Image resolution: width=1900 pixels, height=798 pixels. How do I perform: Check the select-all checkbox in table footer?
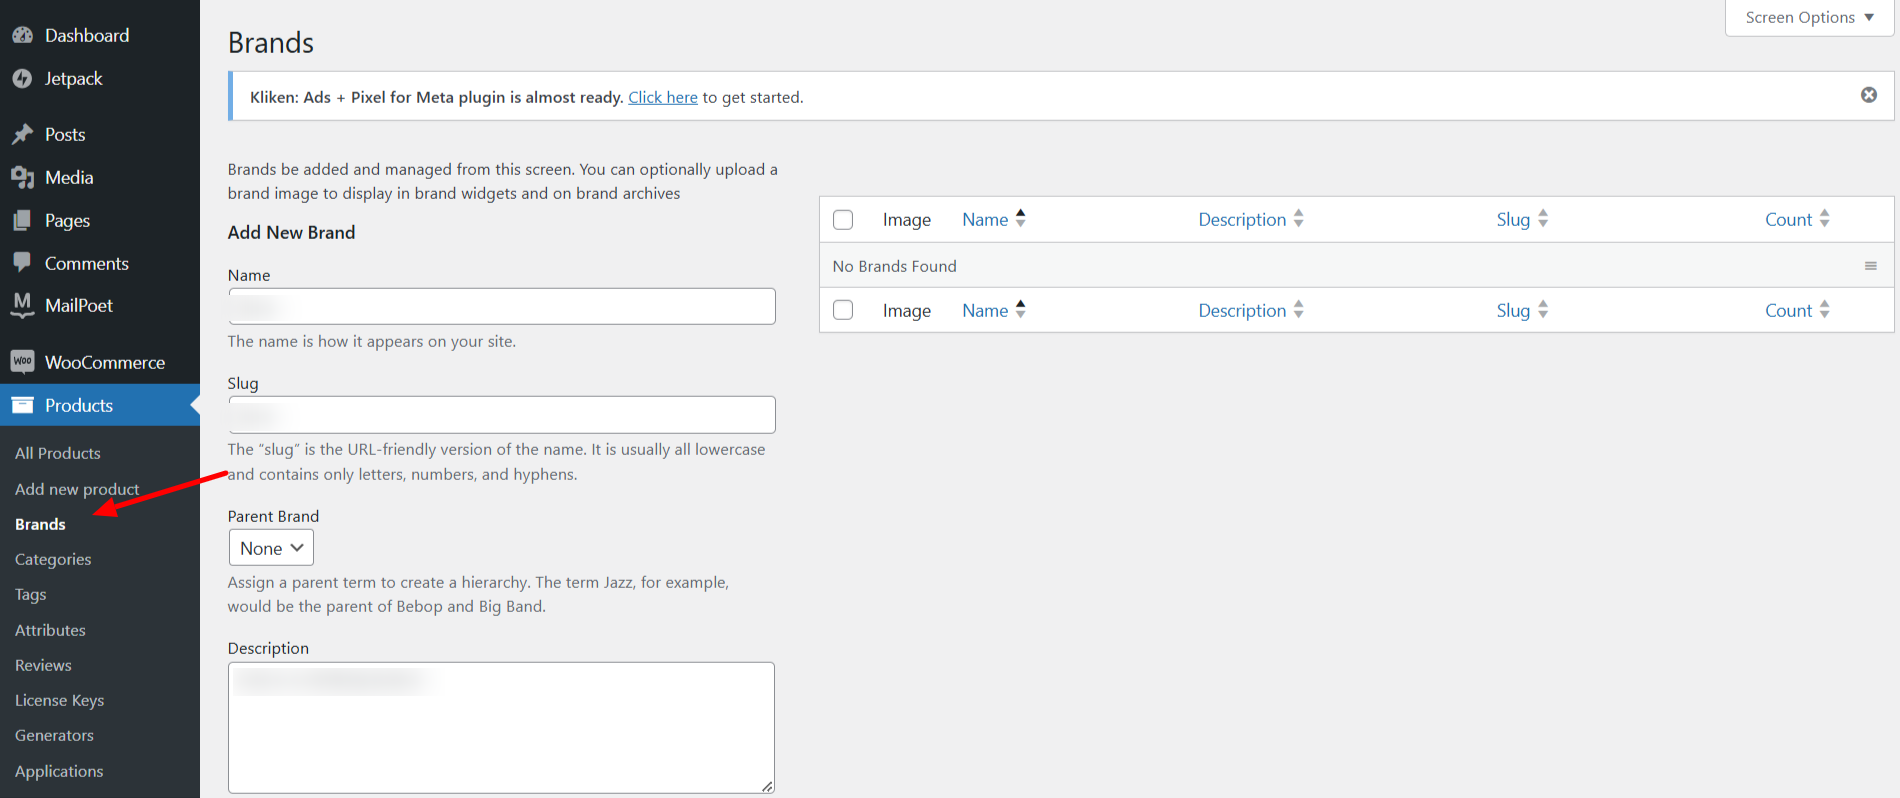click(x=843, y=310)
